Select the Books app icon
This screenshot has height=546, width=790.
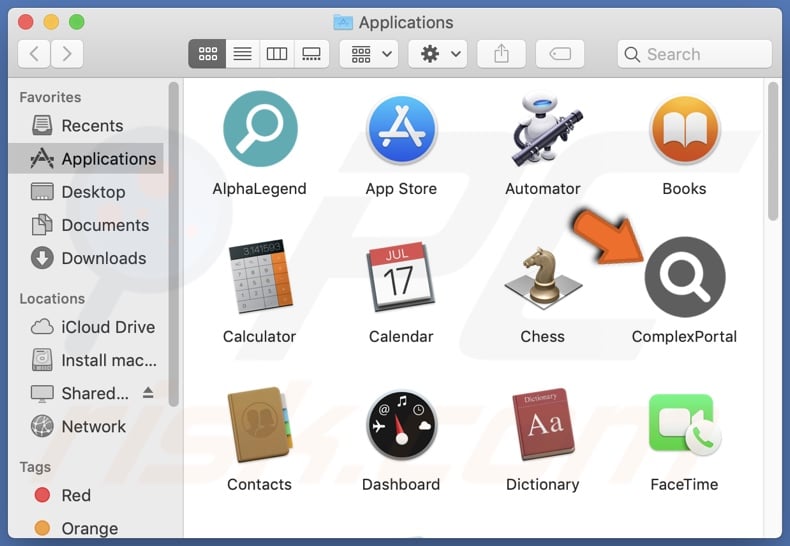click(x=684, y=129)
